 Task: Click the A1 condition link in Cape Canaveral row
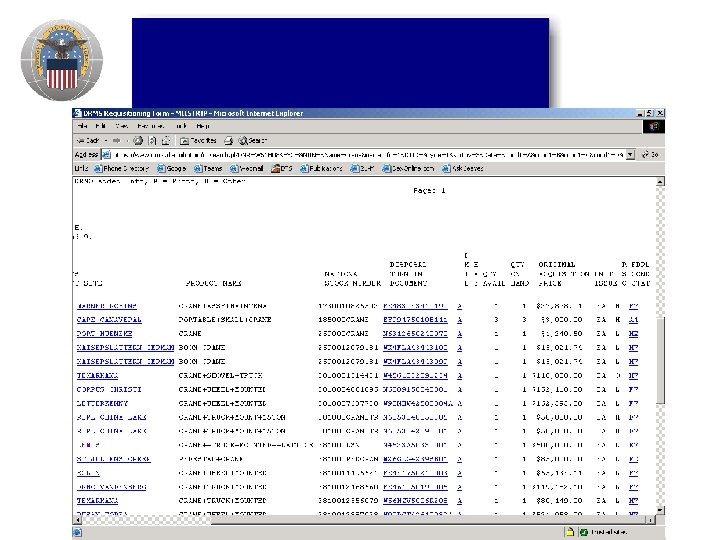point(634,320)
